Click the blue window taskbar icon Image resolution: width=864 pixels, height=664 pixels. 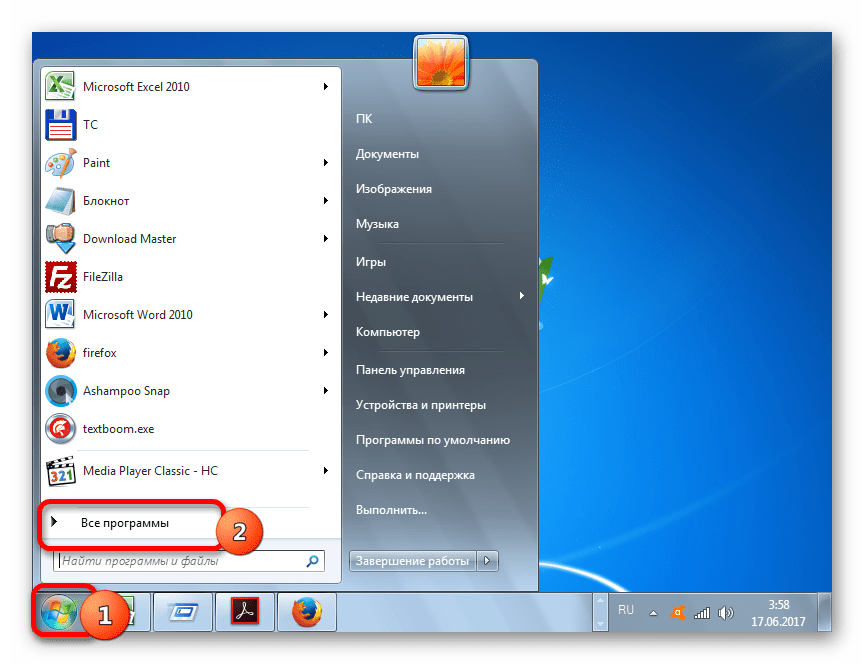point(183,612)
